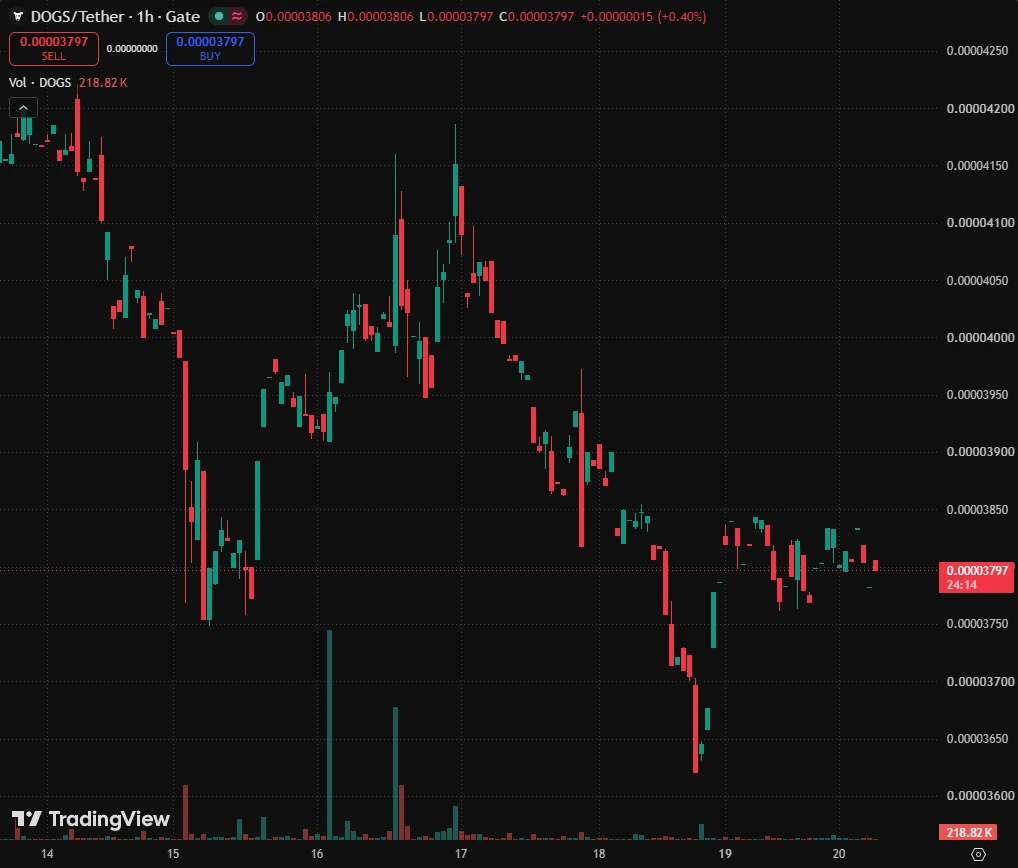The height and width of the screenshot is (868, 1018).
Task: Click the red SELL 0.00003797 button
Action: pos(54,49)
